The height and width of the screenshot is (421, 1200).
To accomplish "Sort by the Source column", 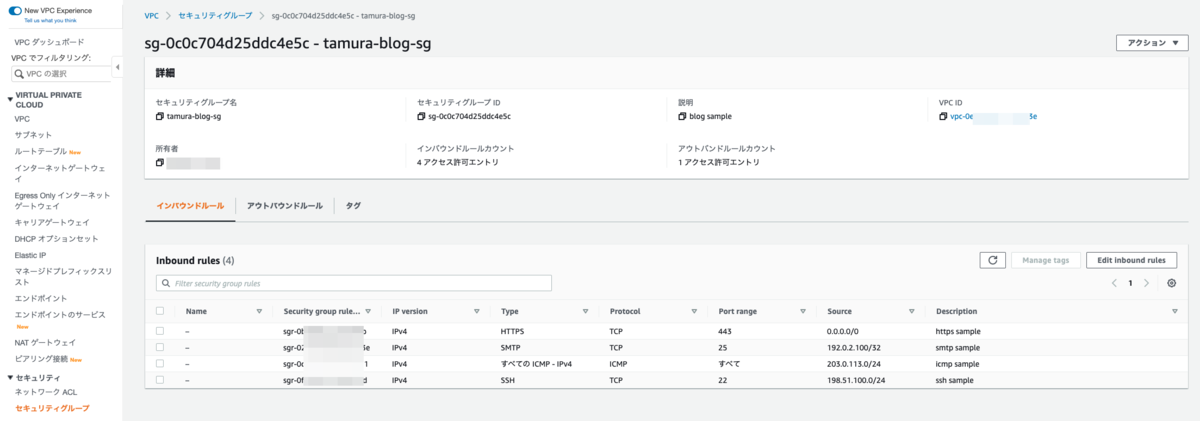I will [911, 312].
